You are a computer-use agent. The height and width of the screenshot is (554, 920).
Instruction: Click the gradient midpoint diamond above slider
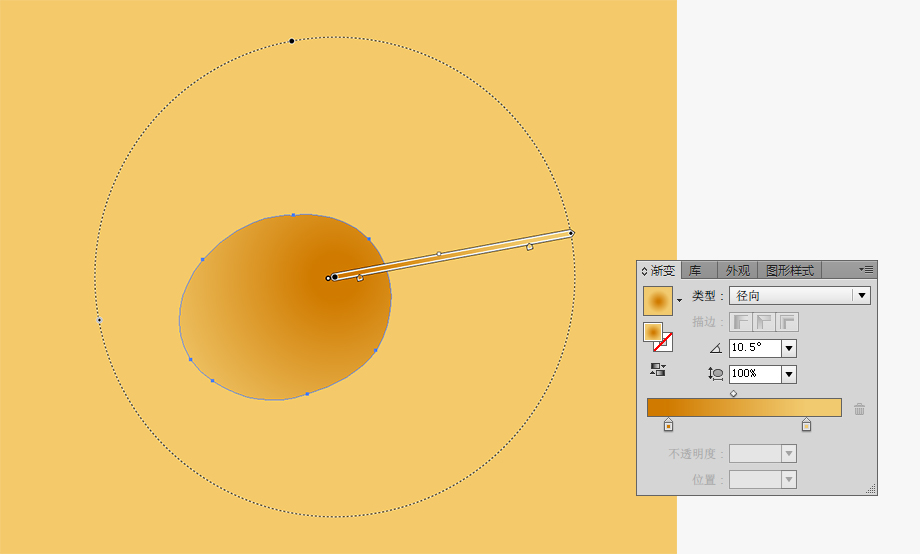coord(733,393)
